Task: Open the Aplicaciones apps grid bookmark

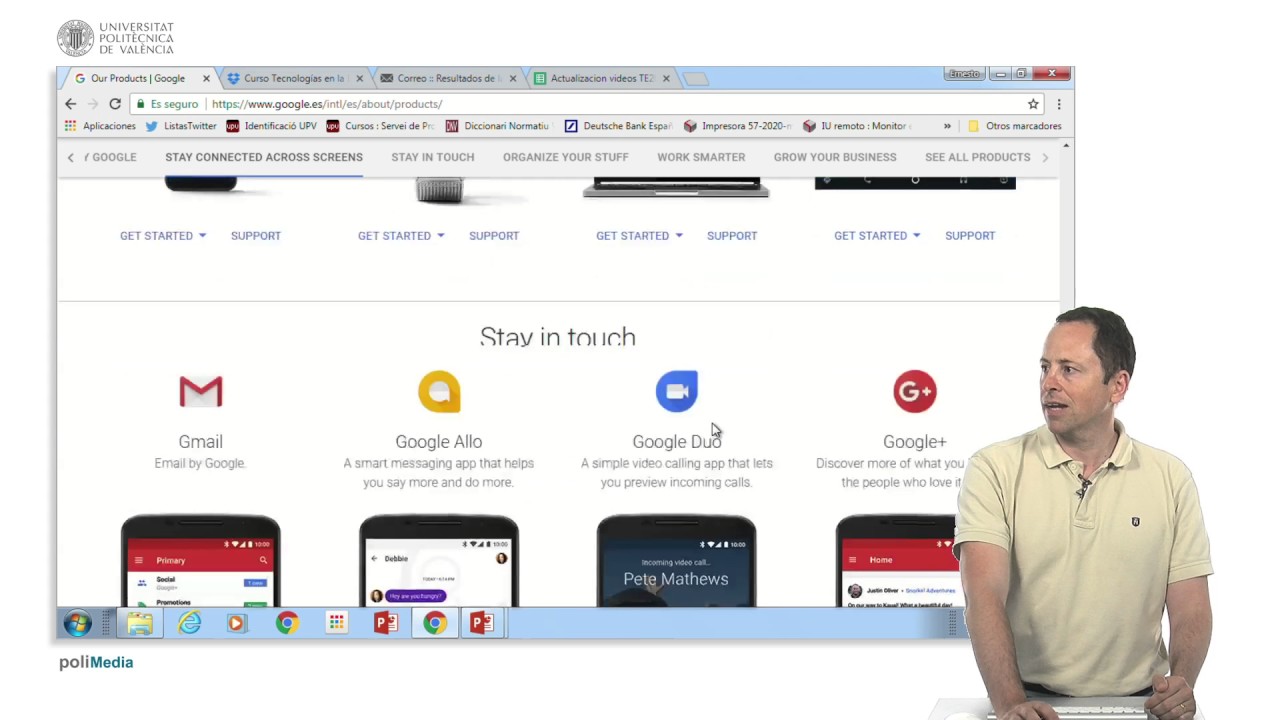Action: pos(100,126)
